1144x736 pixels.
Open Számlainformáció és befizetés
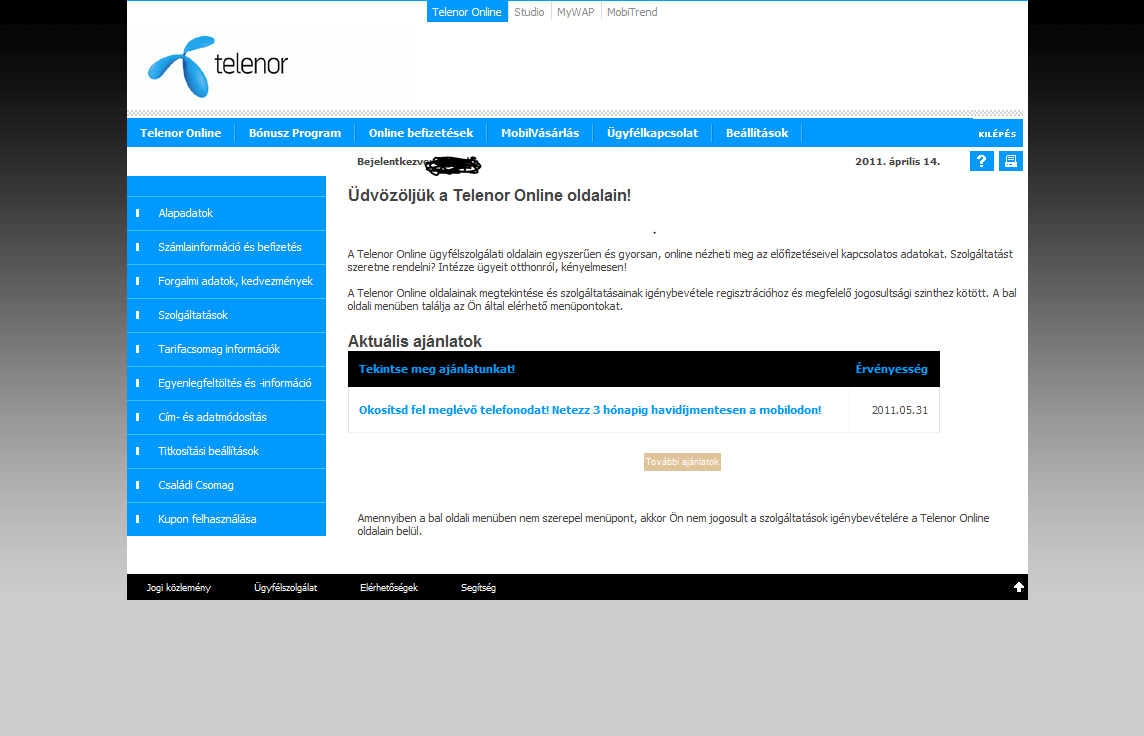tap(226, 247)
